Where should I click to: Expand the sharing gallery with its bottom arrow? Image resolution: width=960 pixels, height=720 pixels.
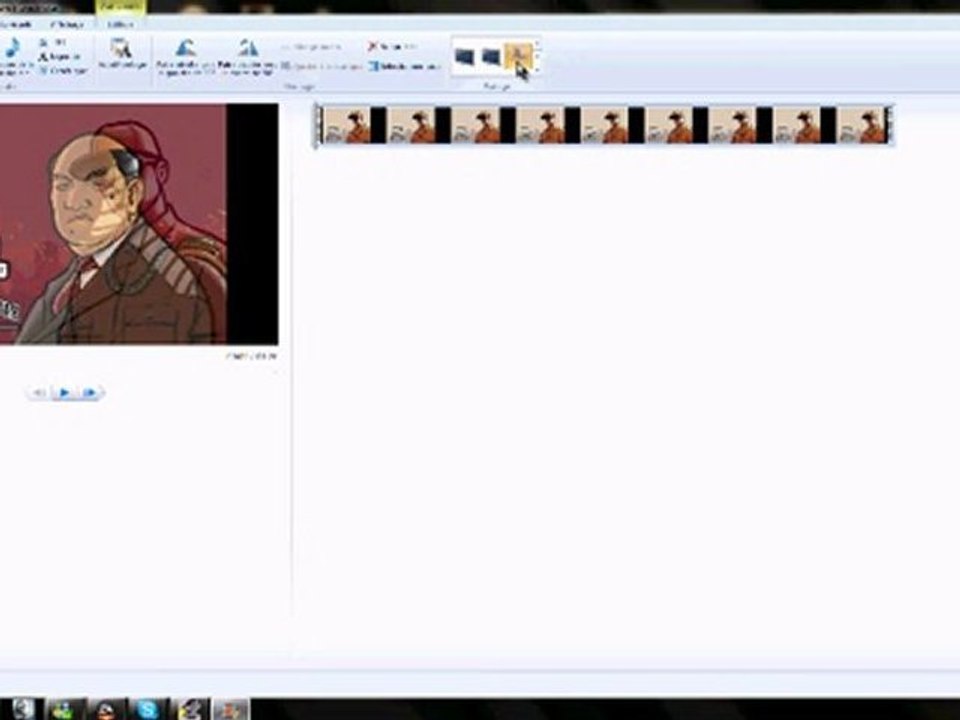tap(537, 71)
